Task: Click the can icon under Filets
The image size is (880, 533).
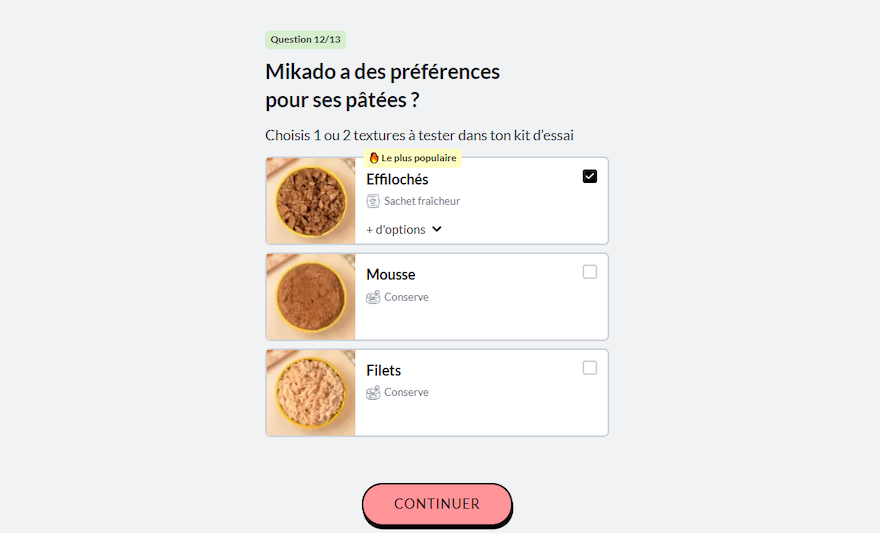Action: tap(373, 393)
